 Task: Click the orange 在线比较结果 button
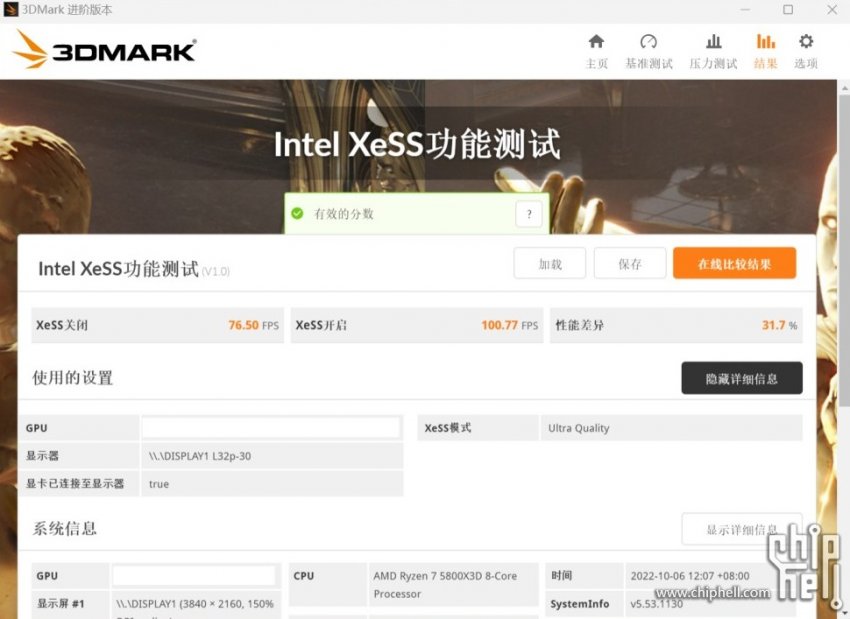(x=734, y=264)
